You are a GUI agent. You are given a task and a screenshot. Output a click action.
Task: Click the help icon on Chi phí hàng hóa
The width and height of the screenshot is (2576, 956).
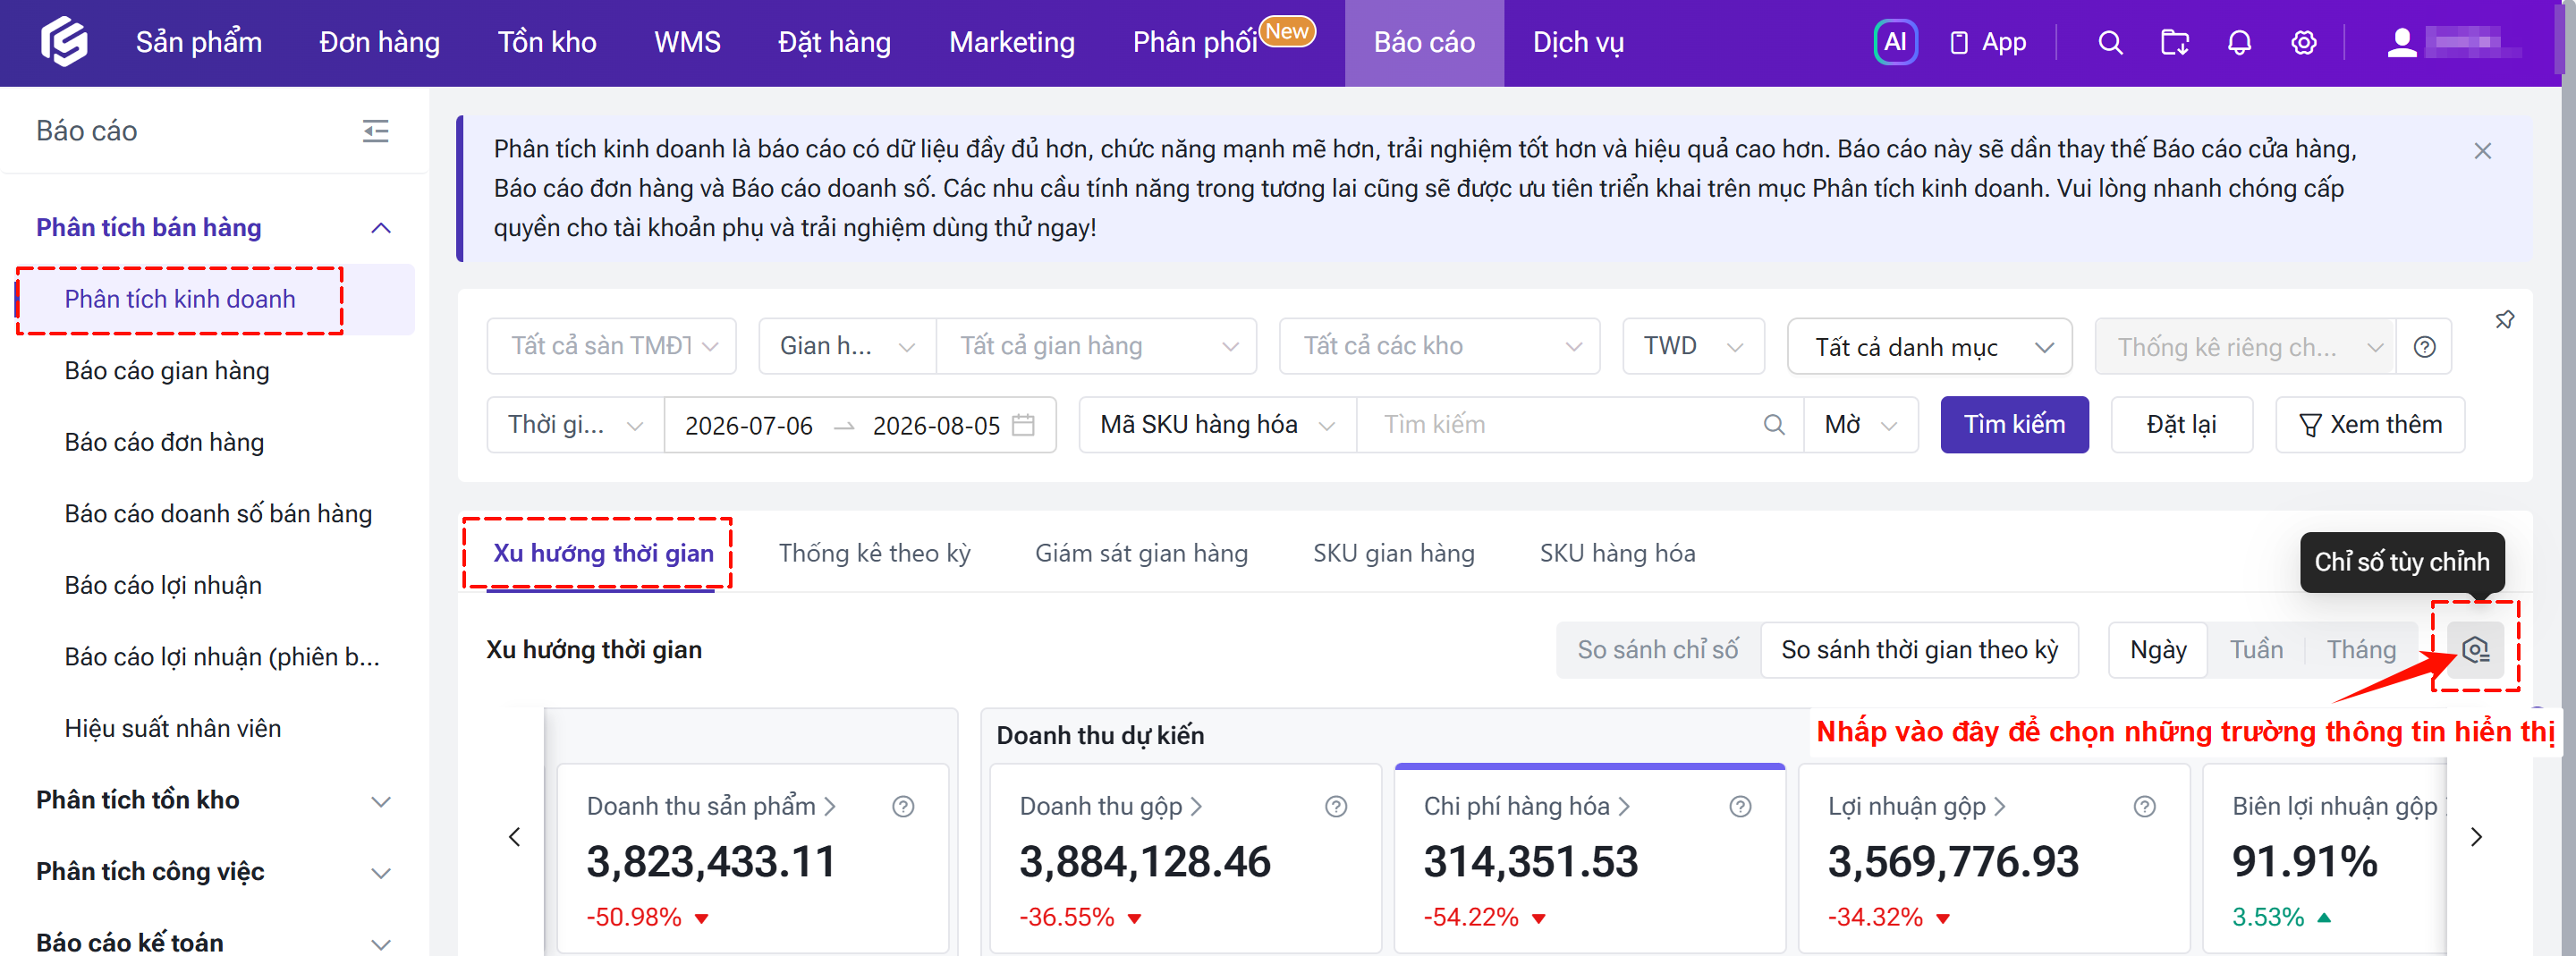tap(1740, 807)
